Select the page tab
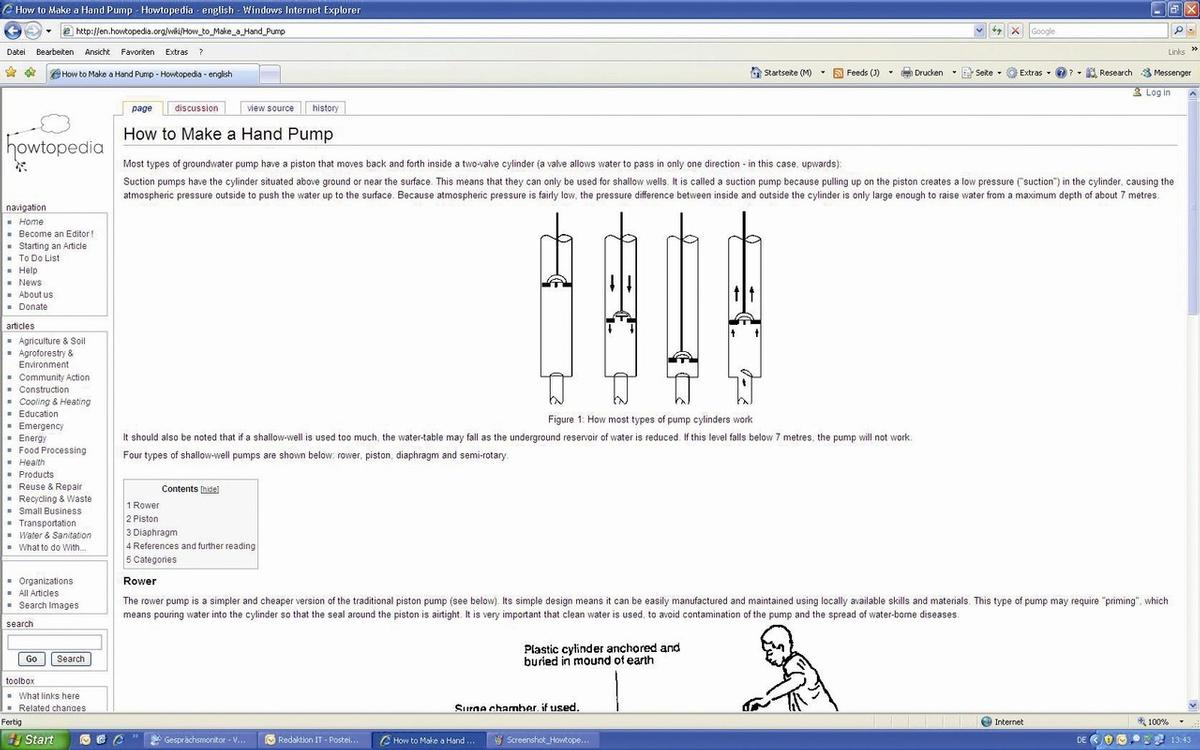 [142, 108]
